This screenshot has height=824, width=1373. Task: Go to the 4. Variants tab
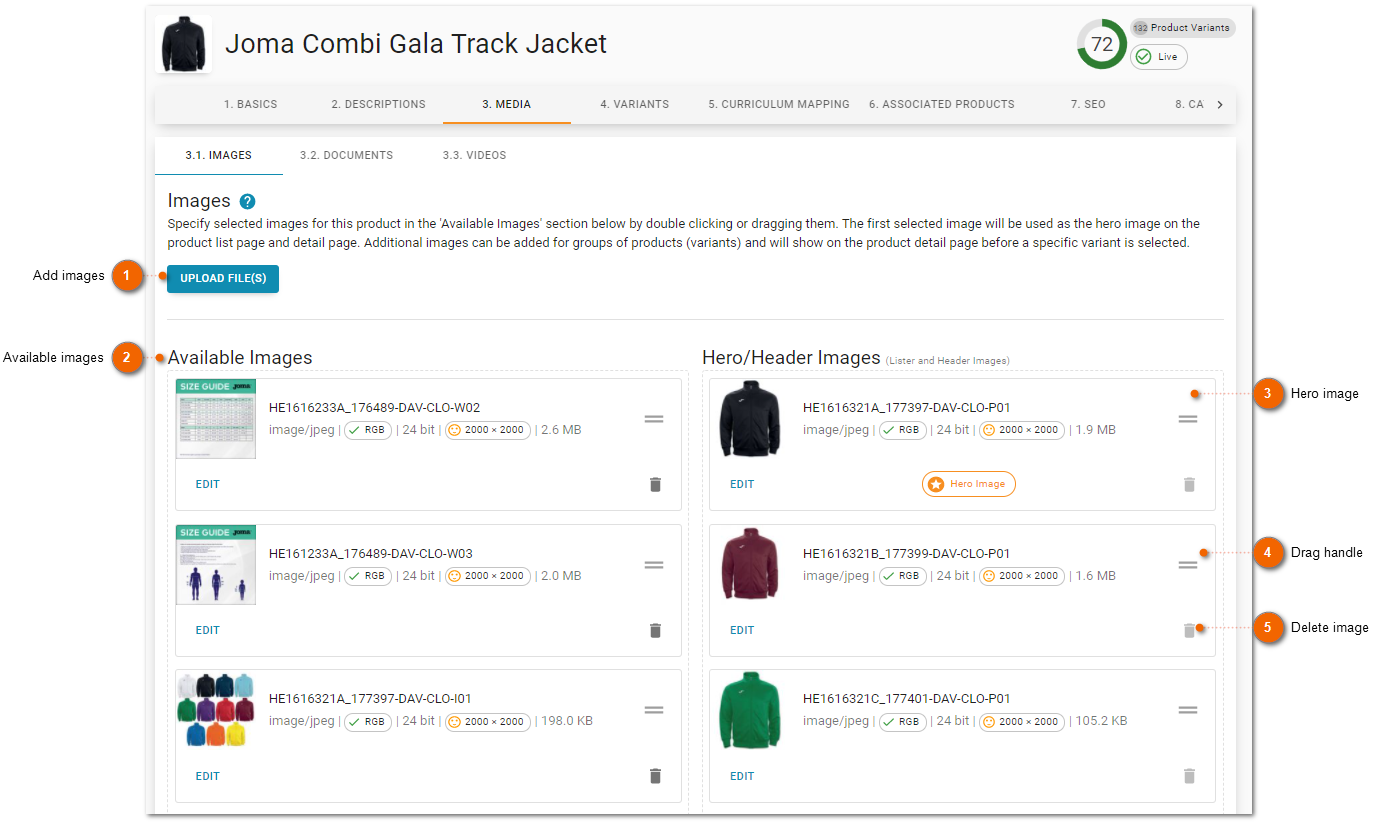(635, 104)
